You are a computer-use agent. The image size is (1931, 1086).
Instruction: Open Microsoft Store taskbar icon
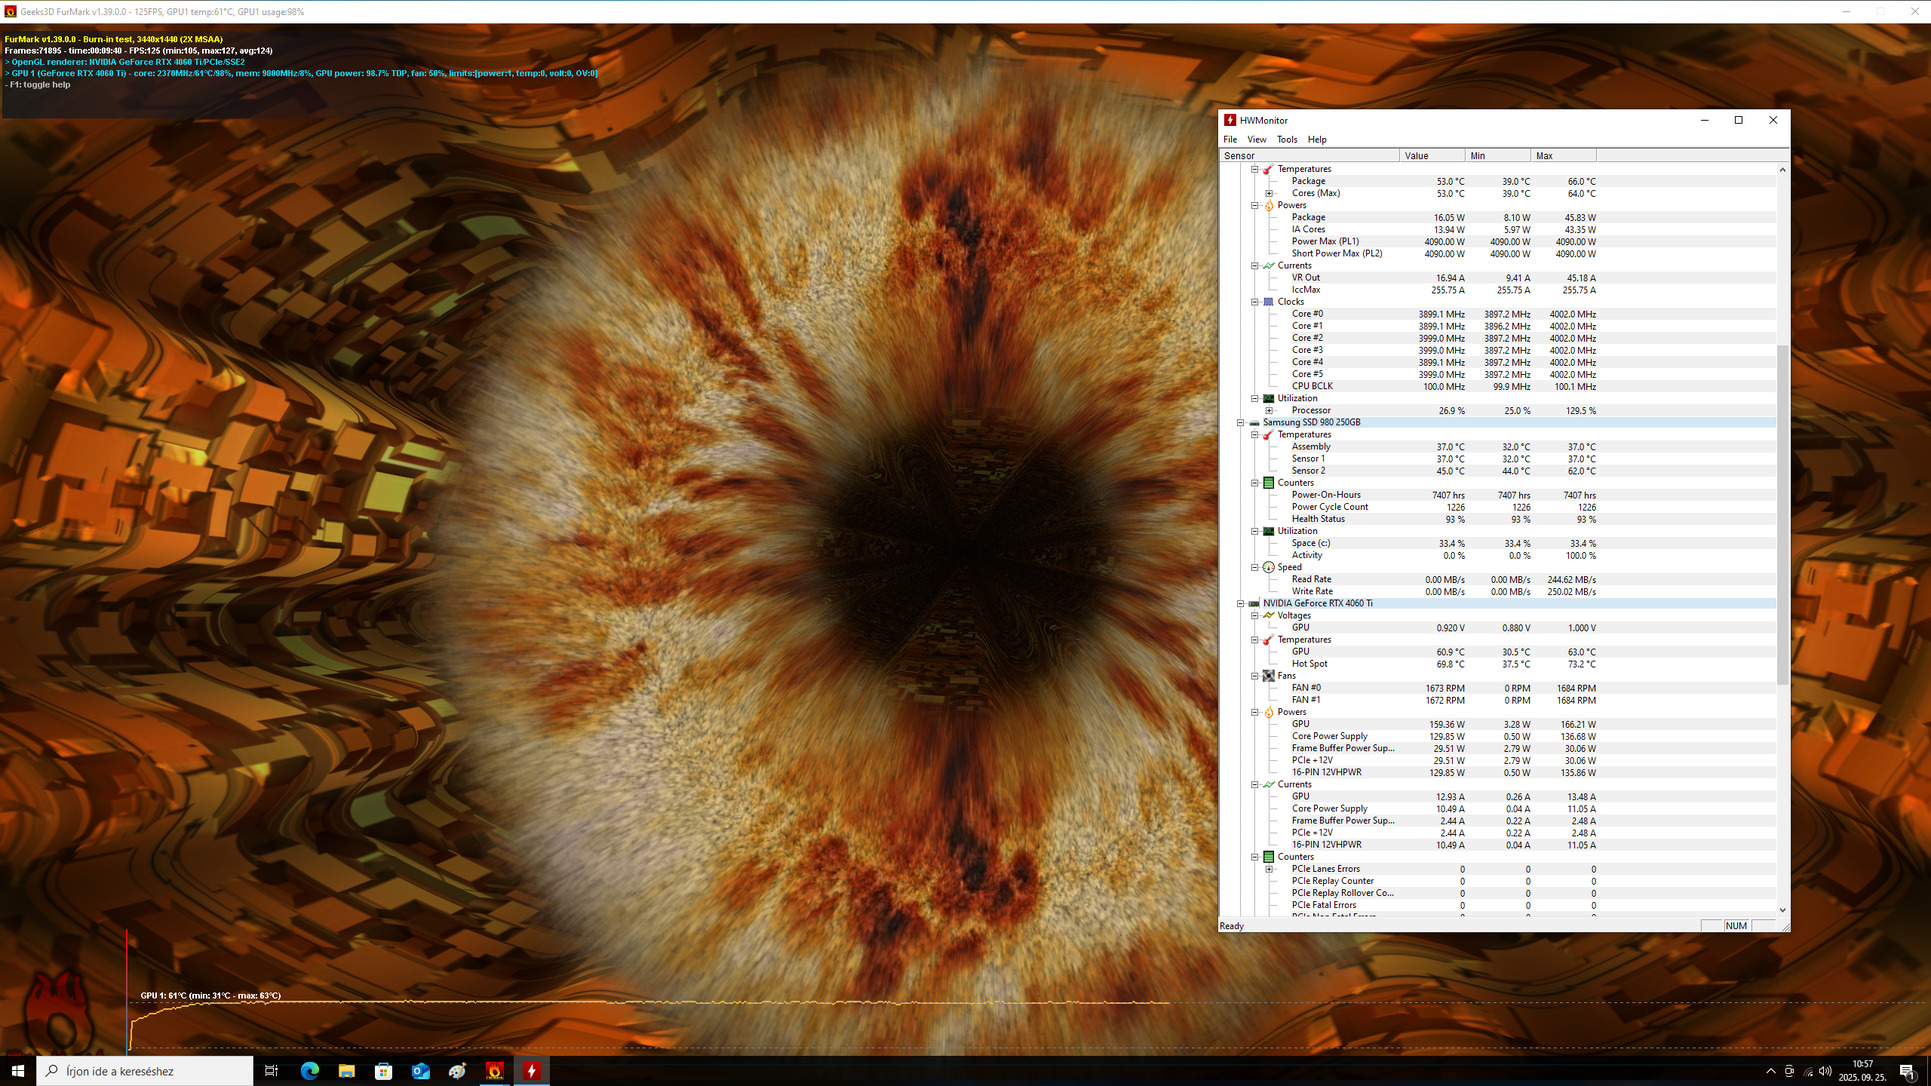point(383,1071)
